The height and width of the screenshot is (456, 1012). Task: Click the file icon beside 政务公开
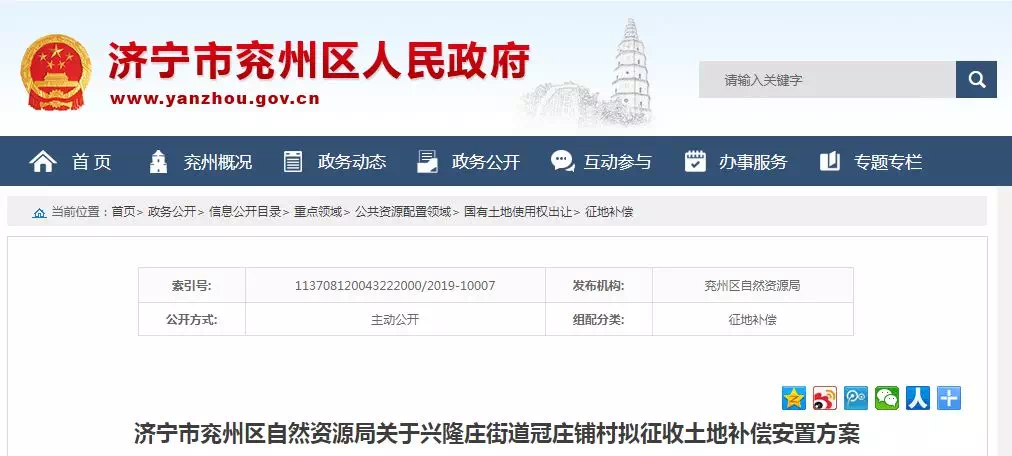pos(427,161)
